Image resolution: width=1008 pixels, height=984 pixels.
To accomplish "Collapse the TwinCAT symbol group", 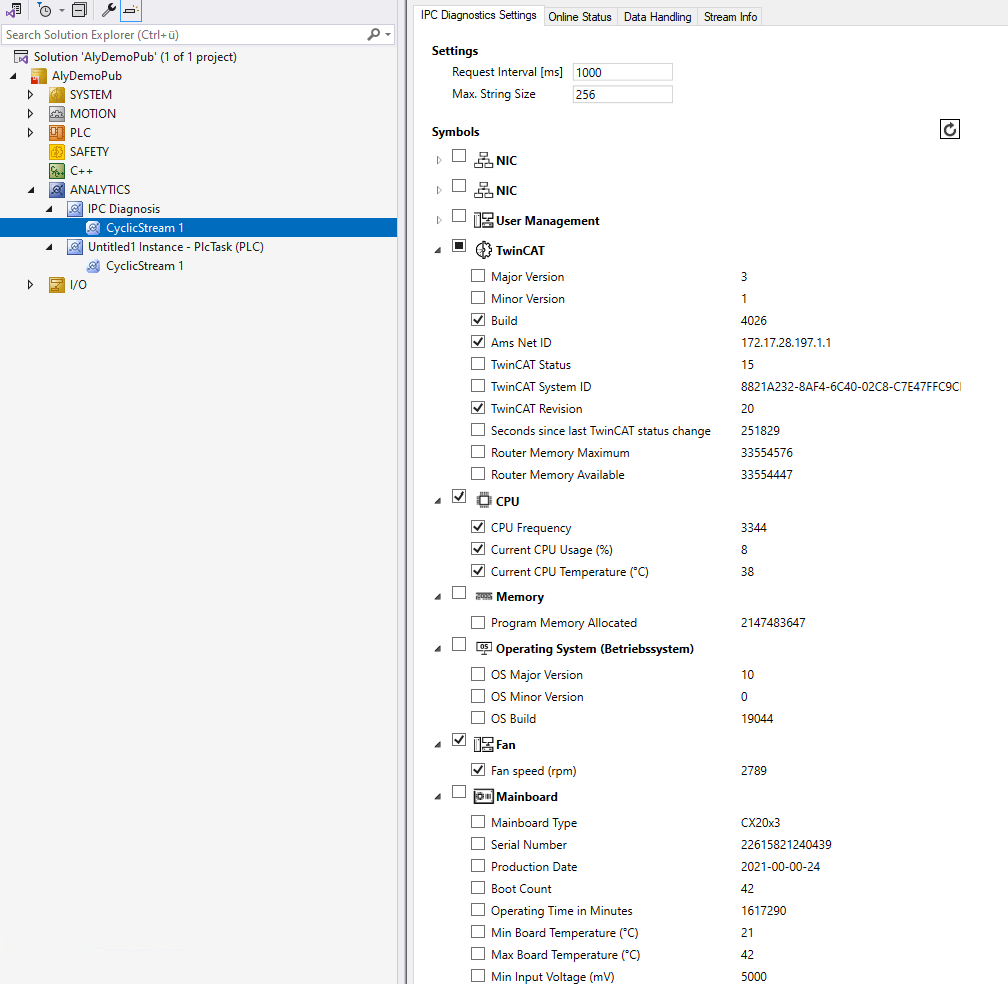I will coord(437,249).
